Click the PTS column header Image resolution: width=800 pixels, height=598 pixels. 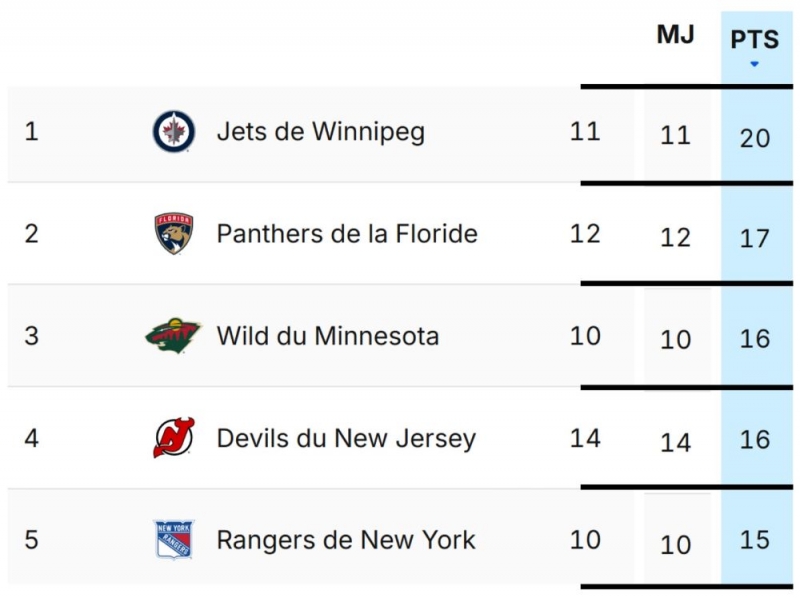pyautogui.click(x=755, y=40)
